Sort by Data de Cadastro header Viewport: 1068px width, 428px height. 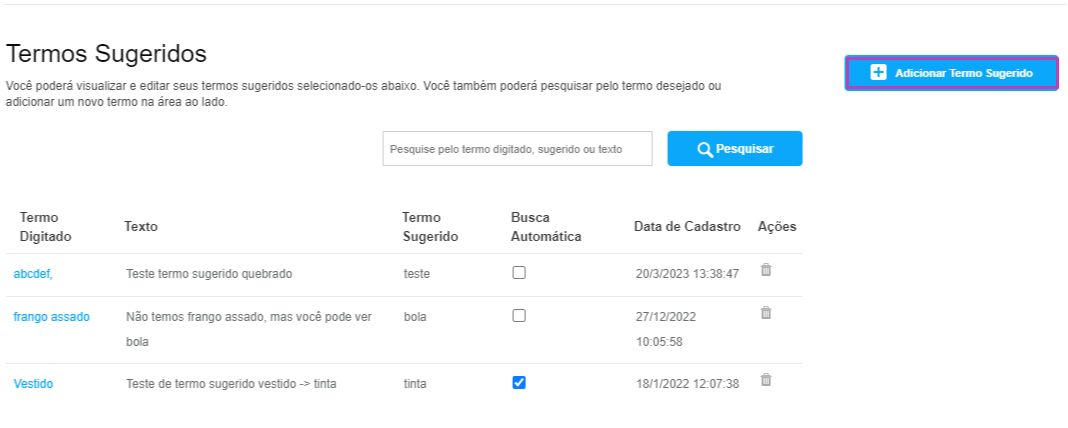point(687,227)
